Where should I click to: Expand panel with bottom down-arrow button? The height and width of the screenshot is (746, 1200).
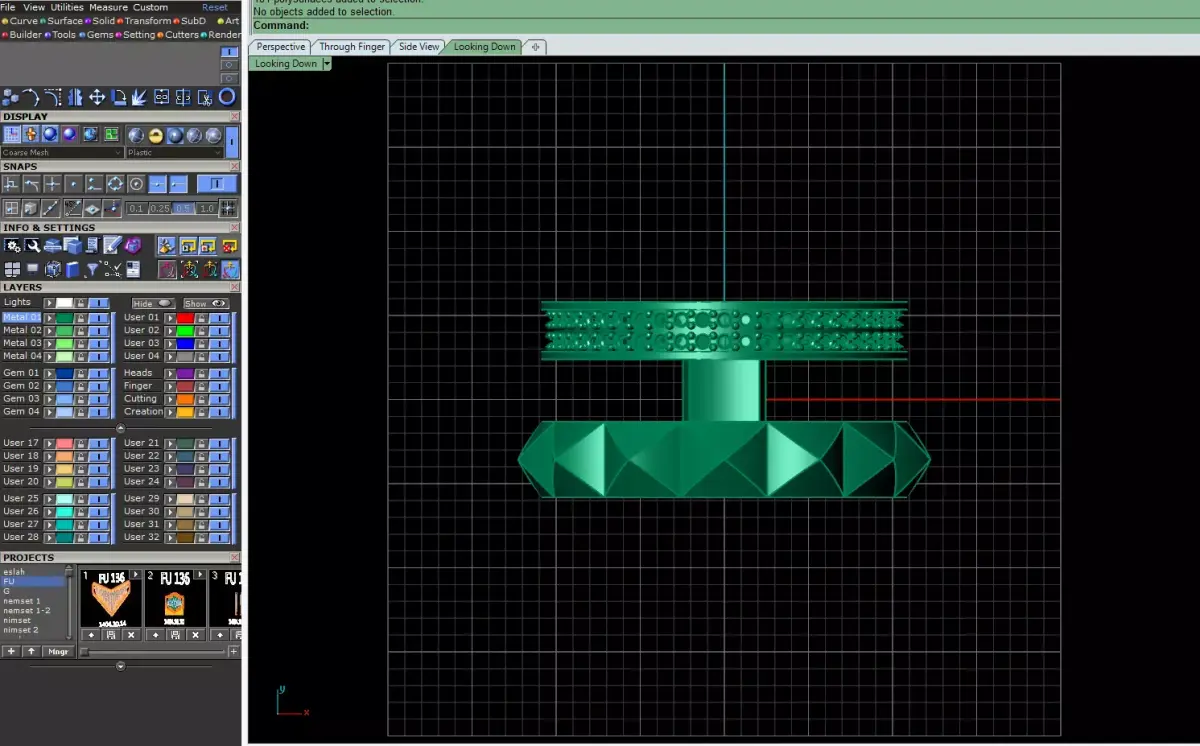pos(120,666)
